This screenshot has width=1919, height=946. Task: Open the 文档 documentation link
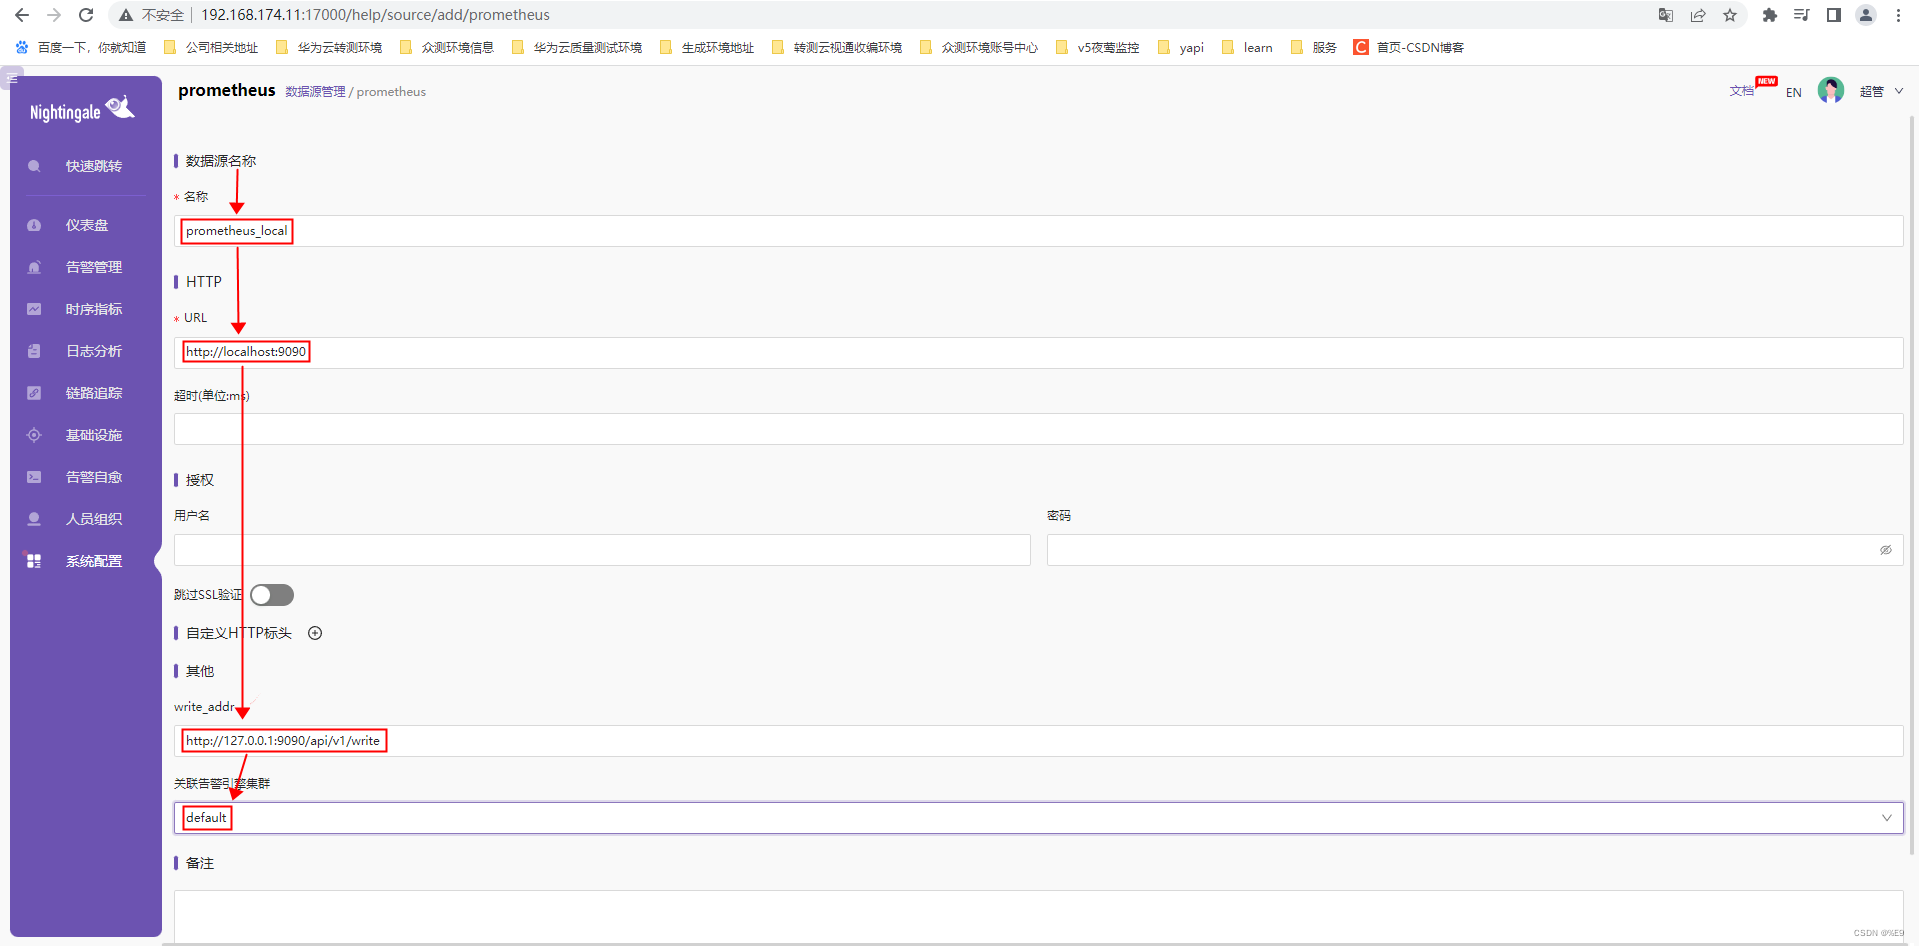[x=1741, y=91]
